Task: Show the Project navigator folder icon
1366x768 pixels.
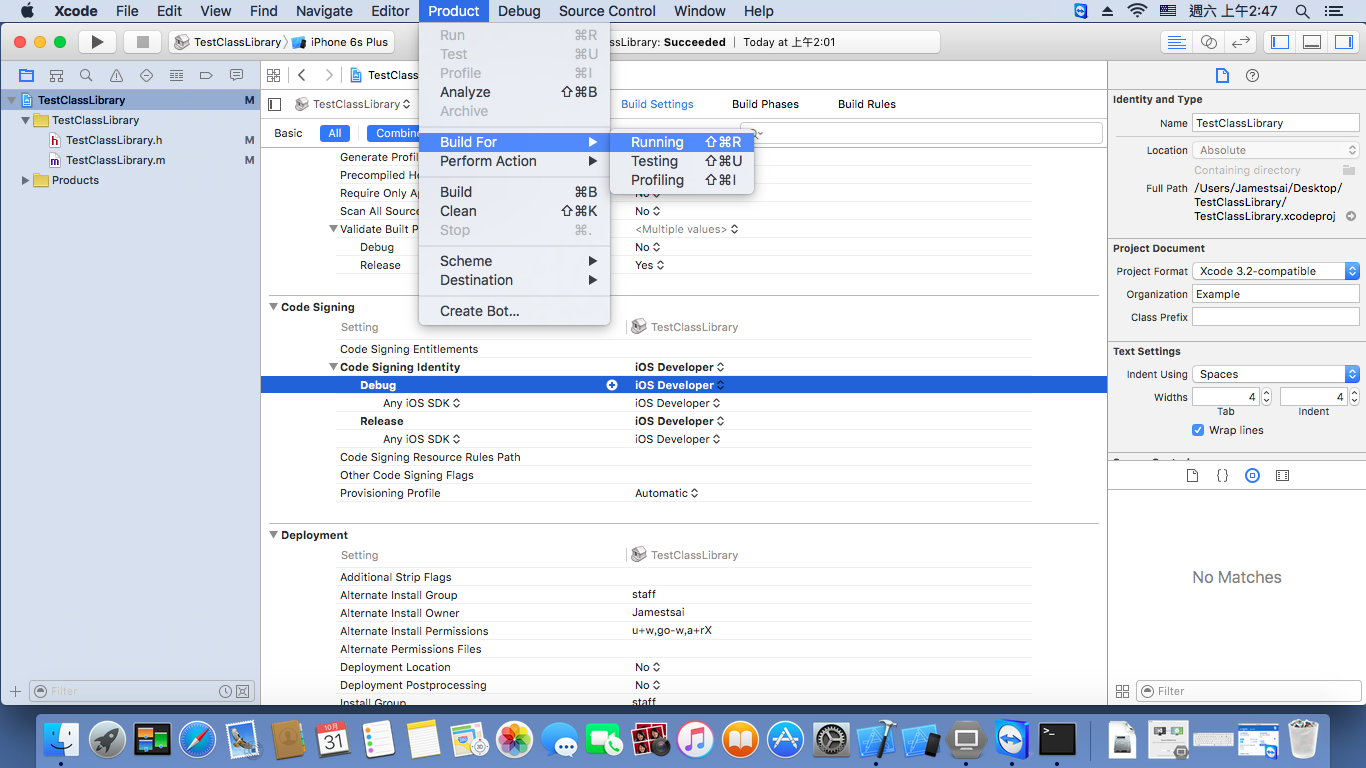Action: click(x=27, y=75)
